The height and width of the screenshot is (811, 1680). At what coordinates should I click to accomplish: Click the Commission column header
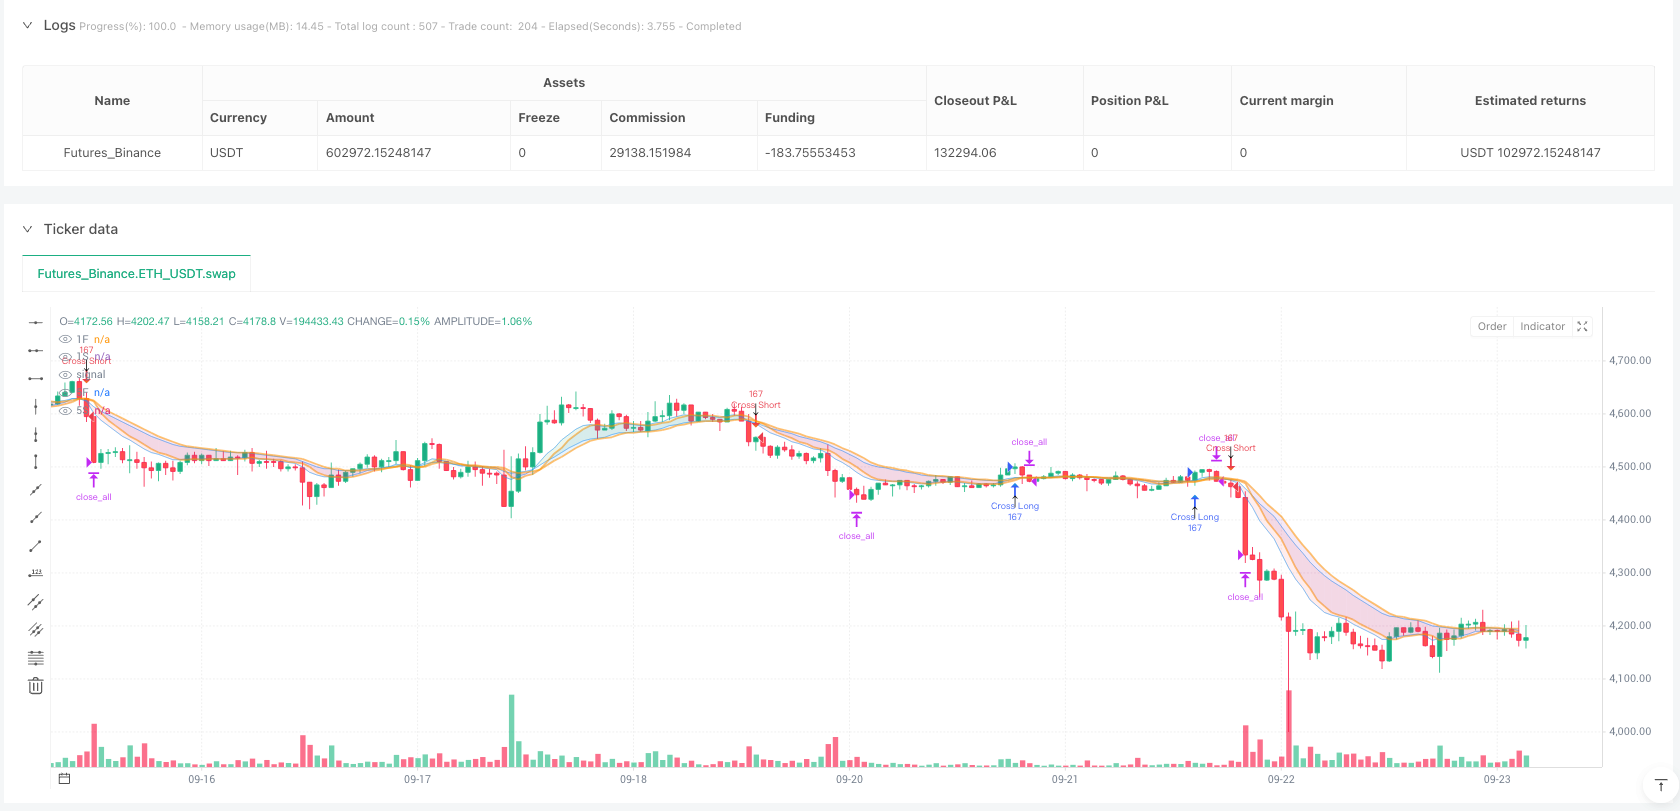(x=679, y=118)
